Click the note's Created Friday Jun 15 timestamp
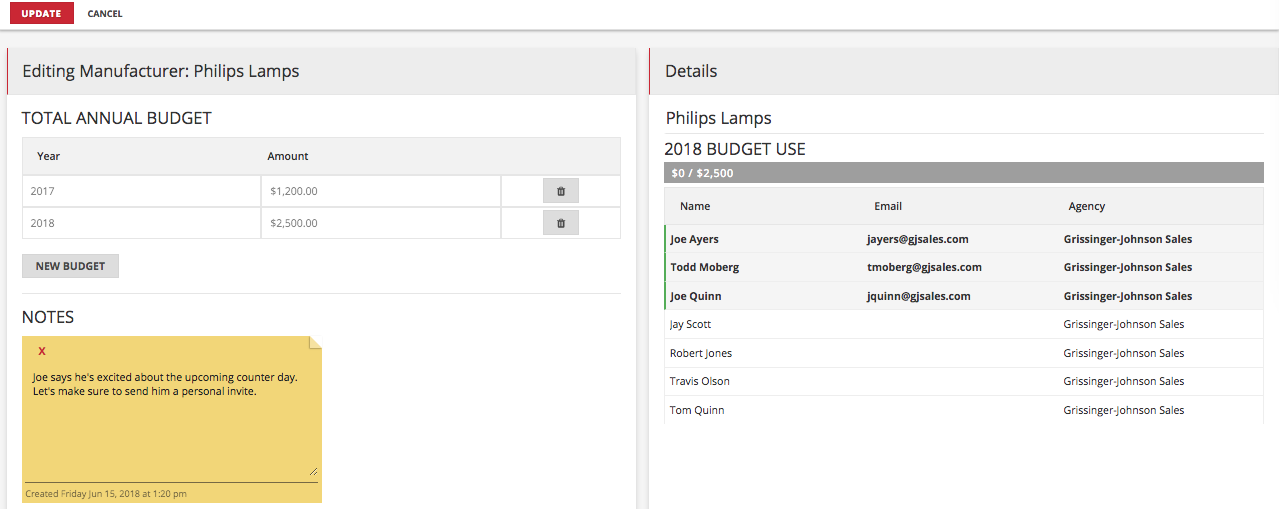 [106, 493]
